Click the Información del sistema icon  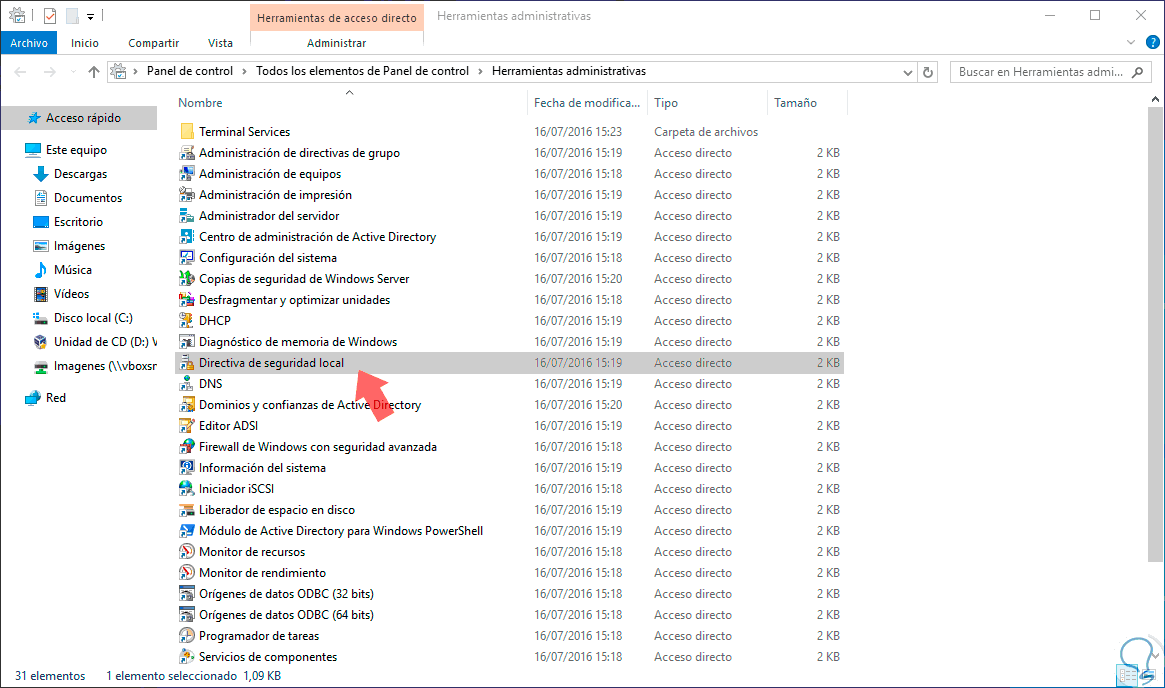click(186, 467)
